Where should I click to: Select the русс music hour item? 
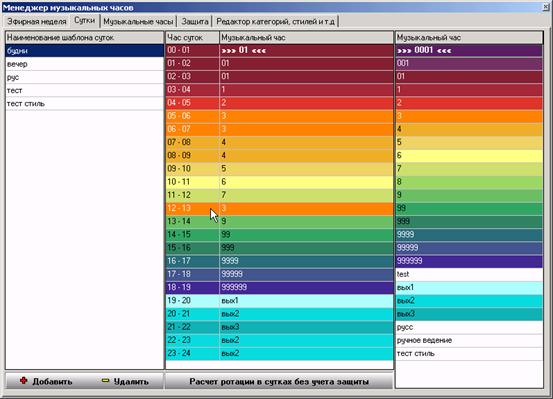coord(469,327)
